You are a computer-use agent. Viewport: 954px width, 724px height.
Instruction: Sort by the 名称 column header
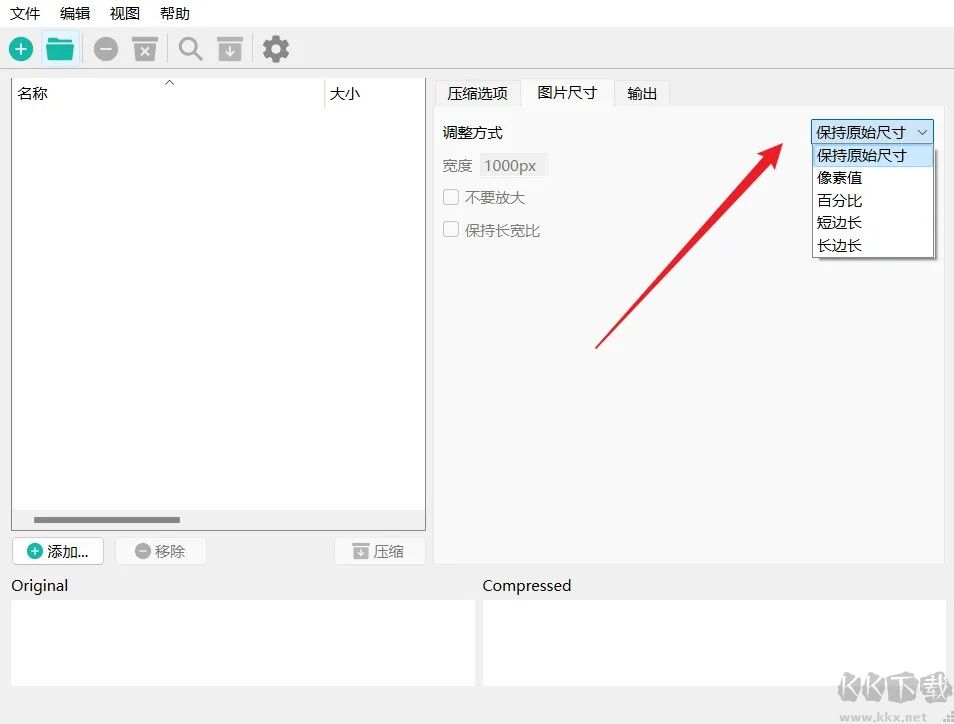(168, 93)
